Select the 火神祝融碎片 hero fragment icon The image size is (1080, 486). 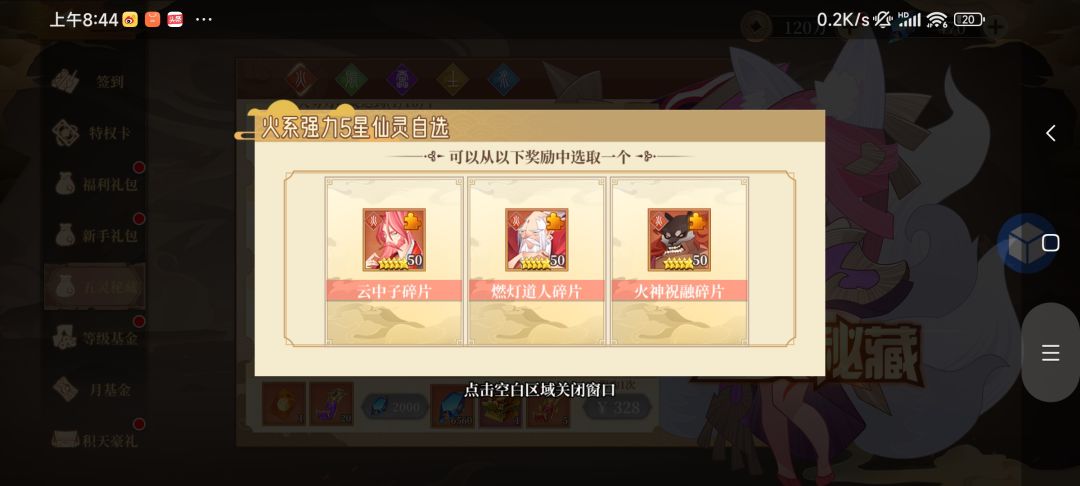[x=679, y=240]
